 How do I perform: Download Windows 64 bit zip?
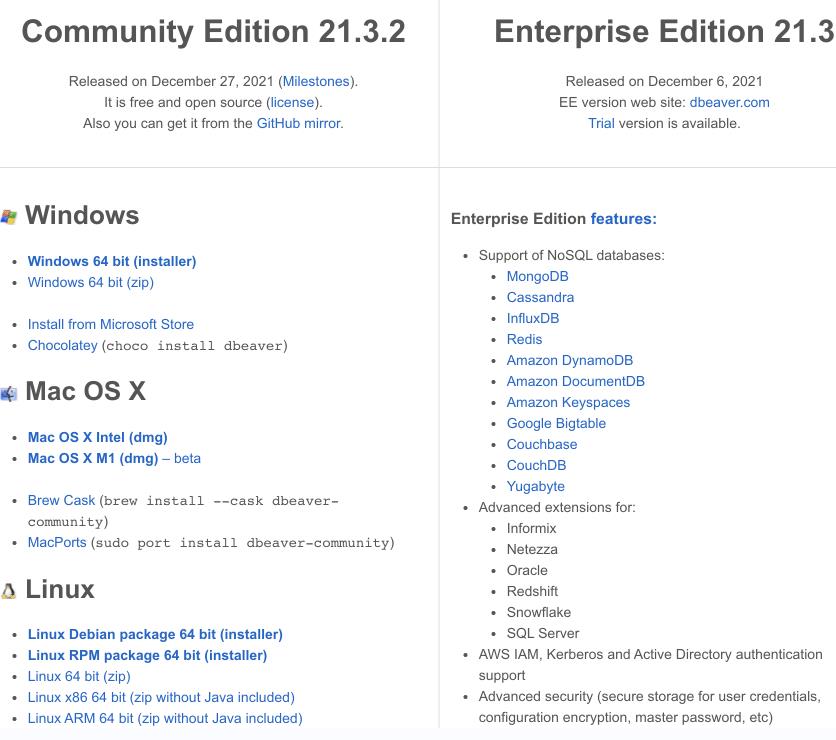click(91, 282)
